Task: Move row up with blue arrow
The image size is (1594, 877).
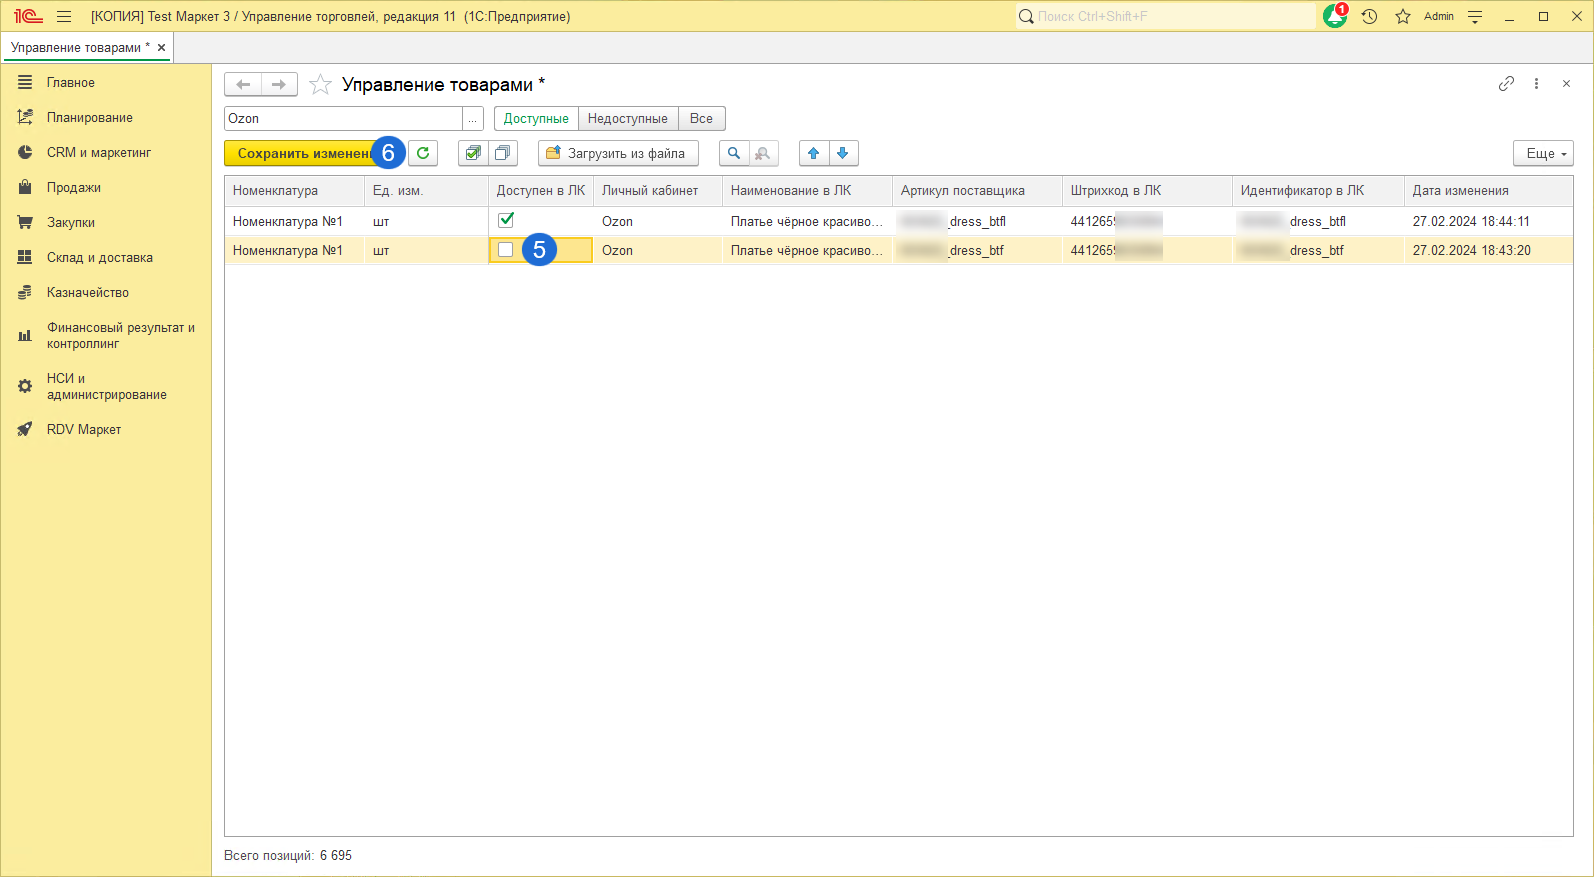Action: [x=814, y=153]
